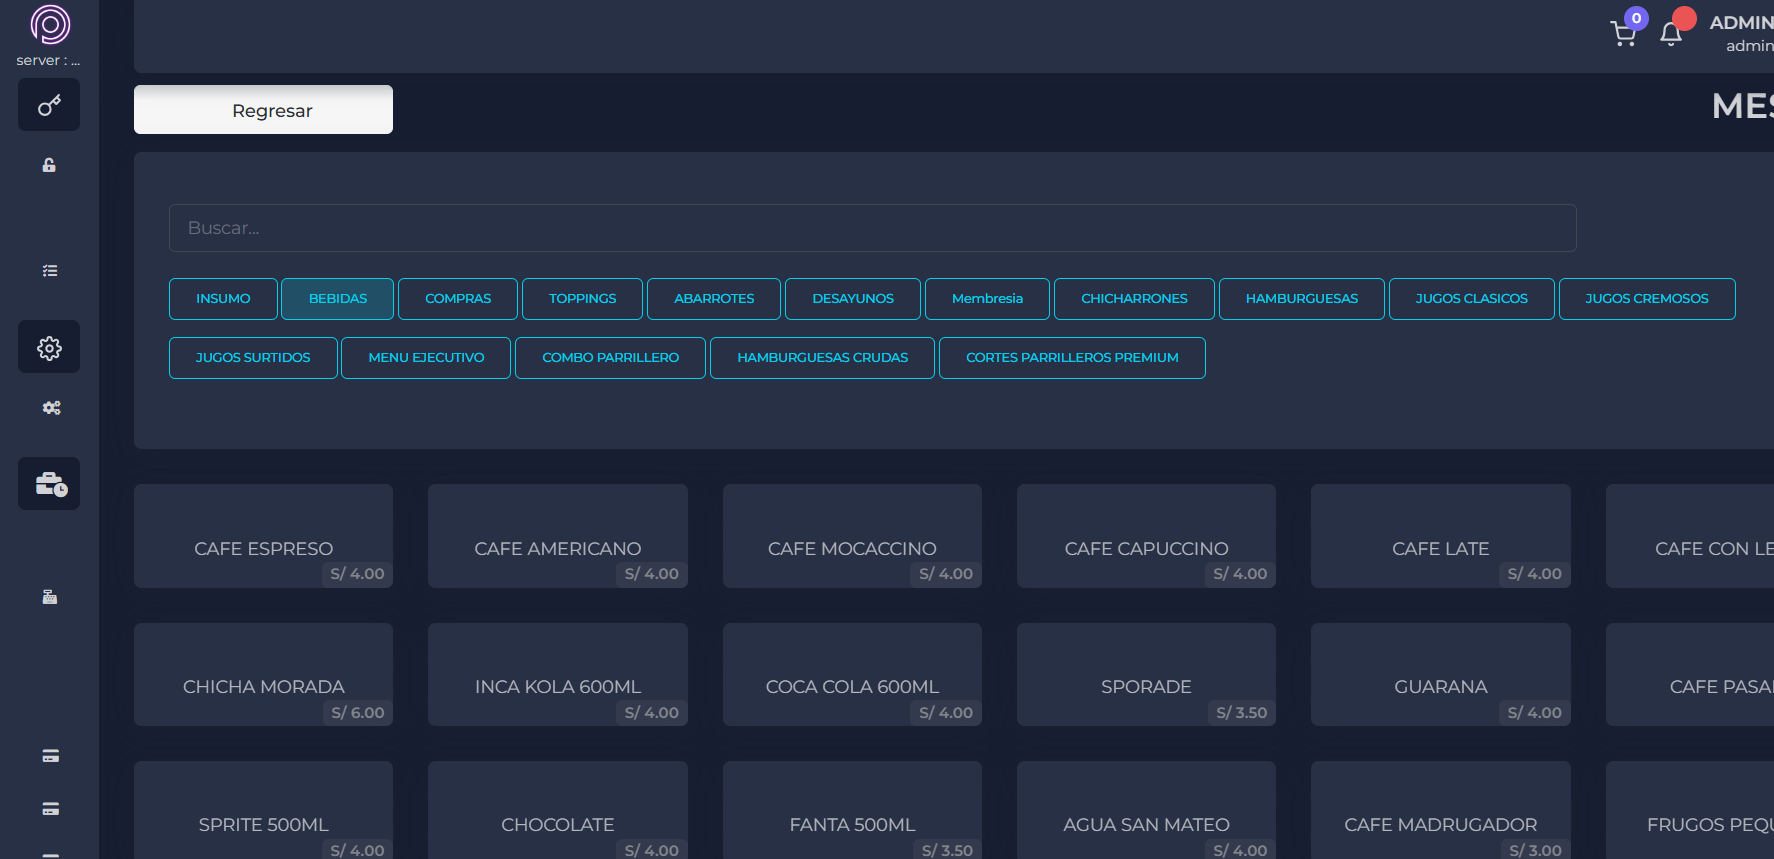Image resolution: width=1774 pixels, height=859 pixels.
Task: Open the briefcase with clock sidebar item
Action: click(49, 484)
